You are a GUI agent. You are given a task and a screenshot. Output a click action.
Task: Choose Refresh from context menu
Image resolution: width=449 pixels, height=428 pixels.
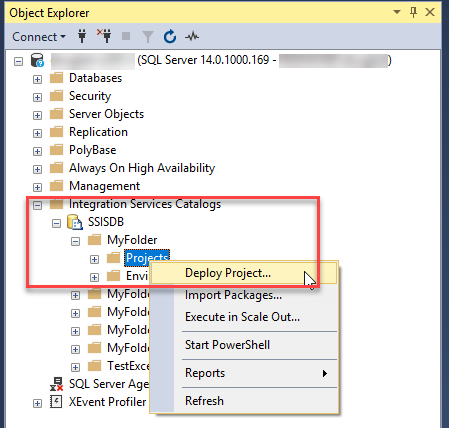(x=245, y=401)
